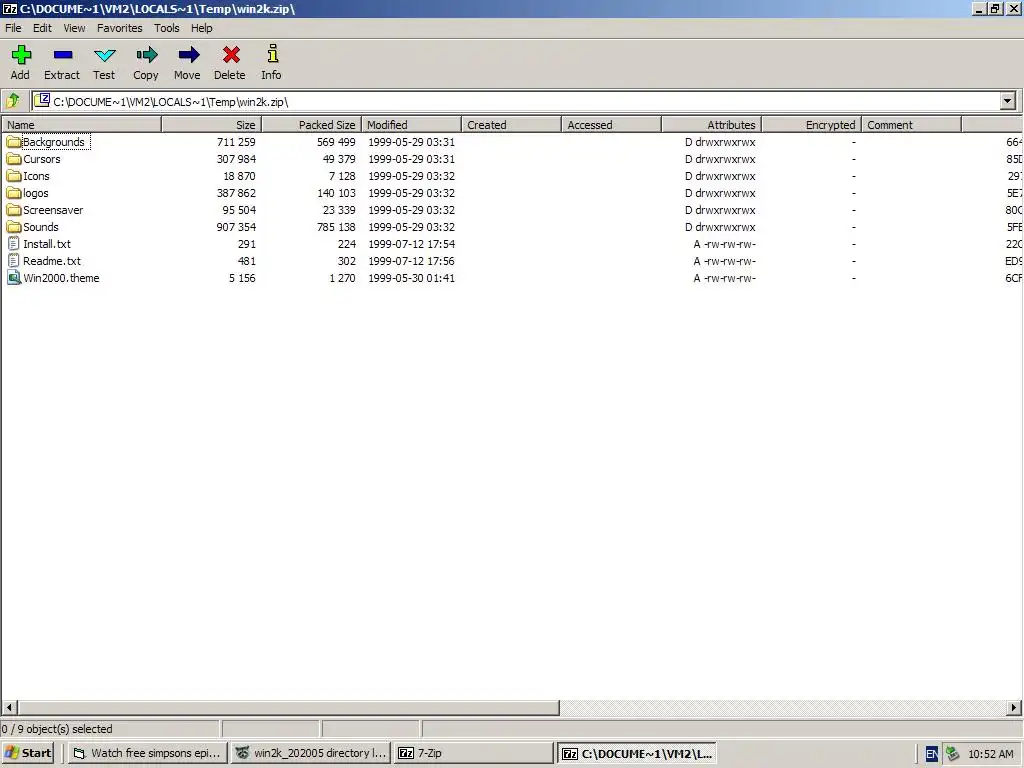Click the Cursors folder icon

(x=14, y=159)
